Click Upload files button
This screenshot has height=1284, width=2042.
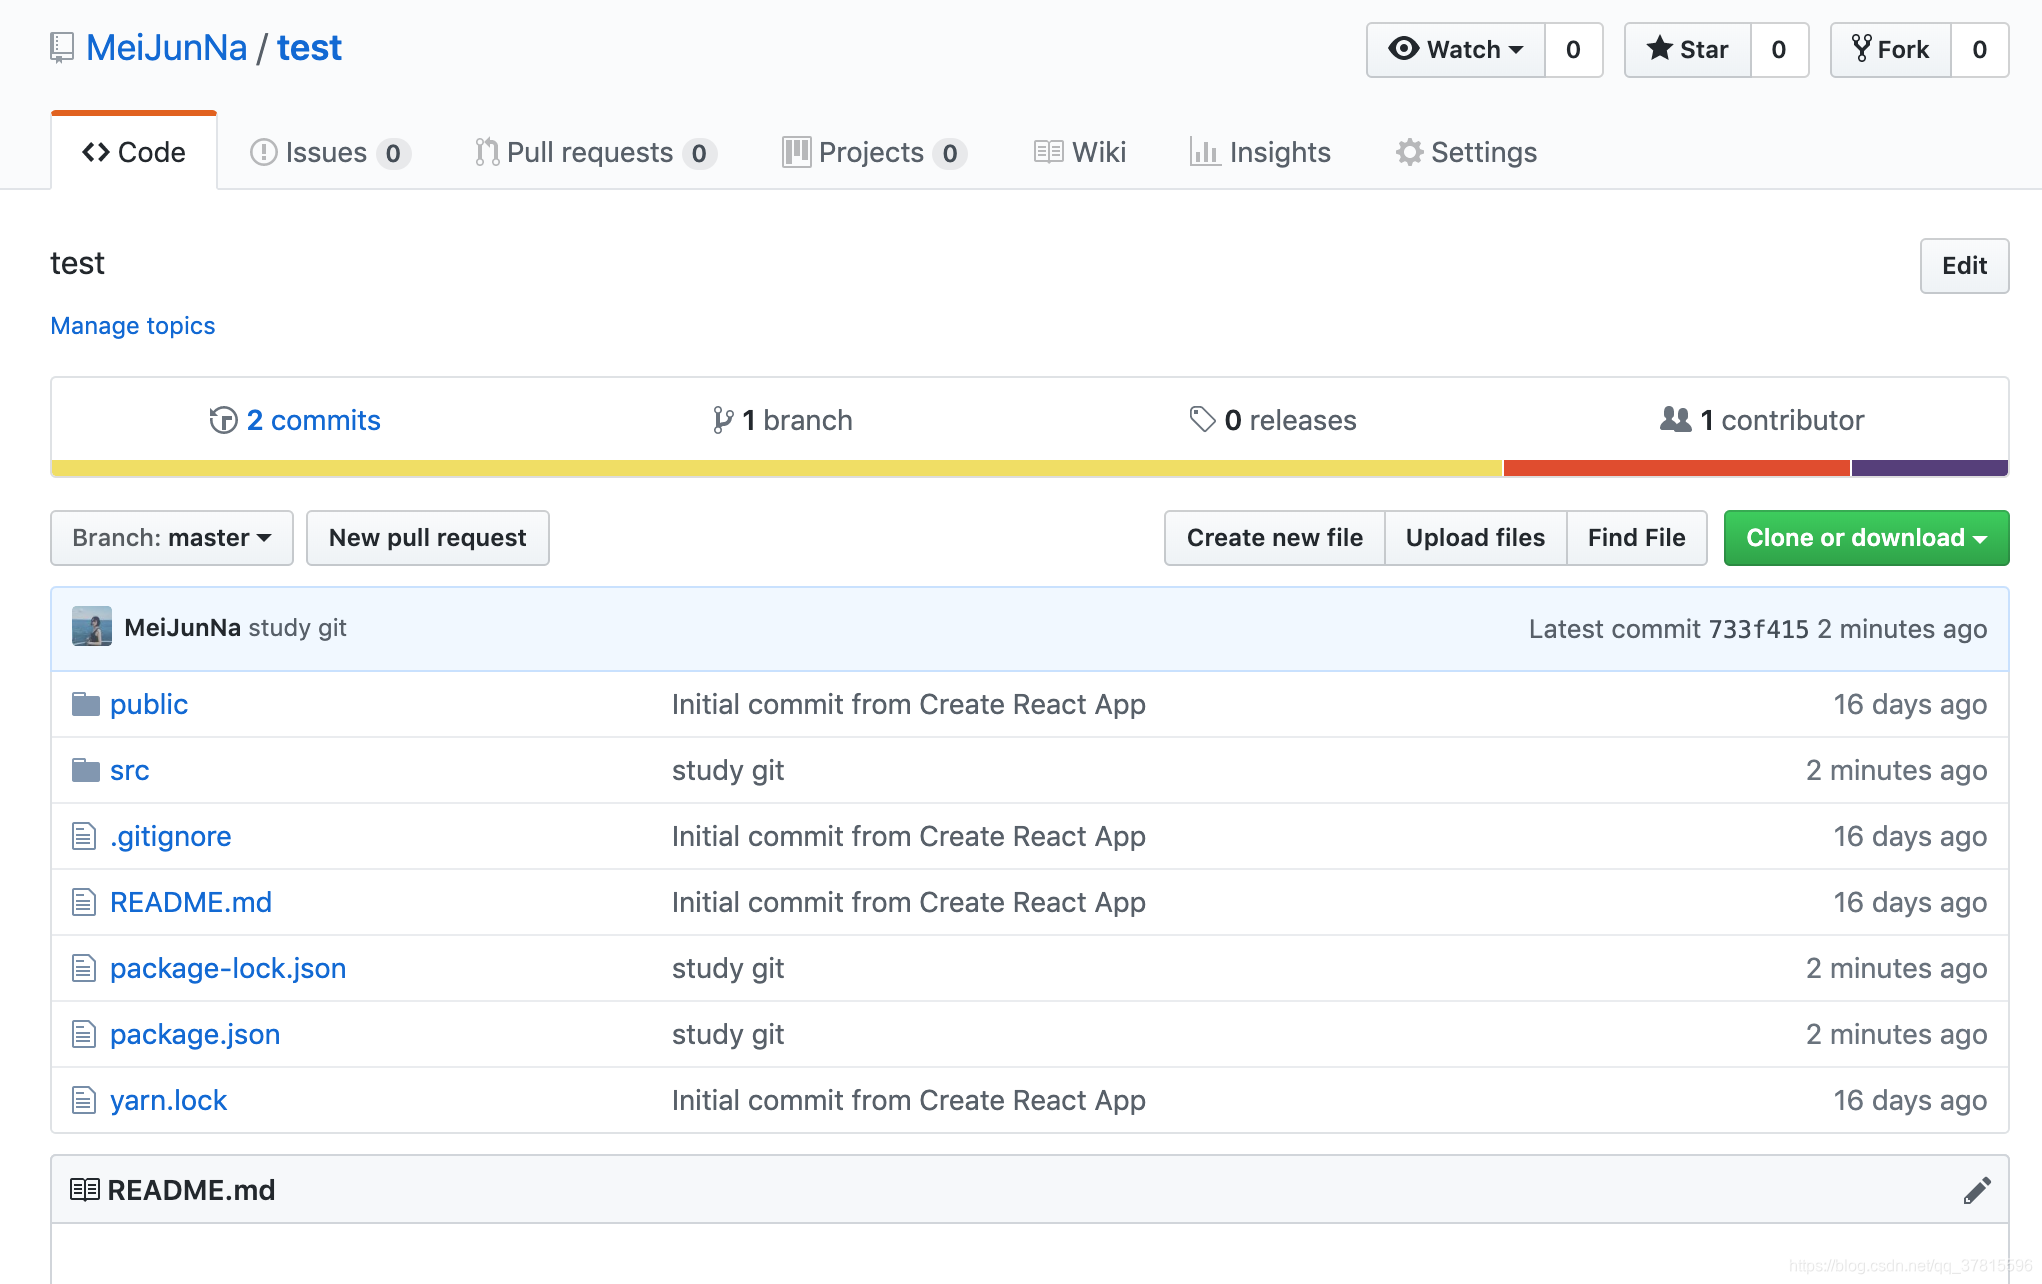point(1476,538)
